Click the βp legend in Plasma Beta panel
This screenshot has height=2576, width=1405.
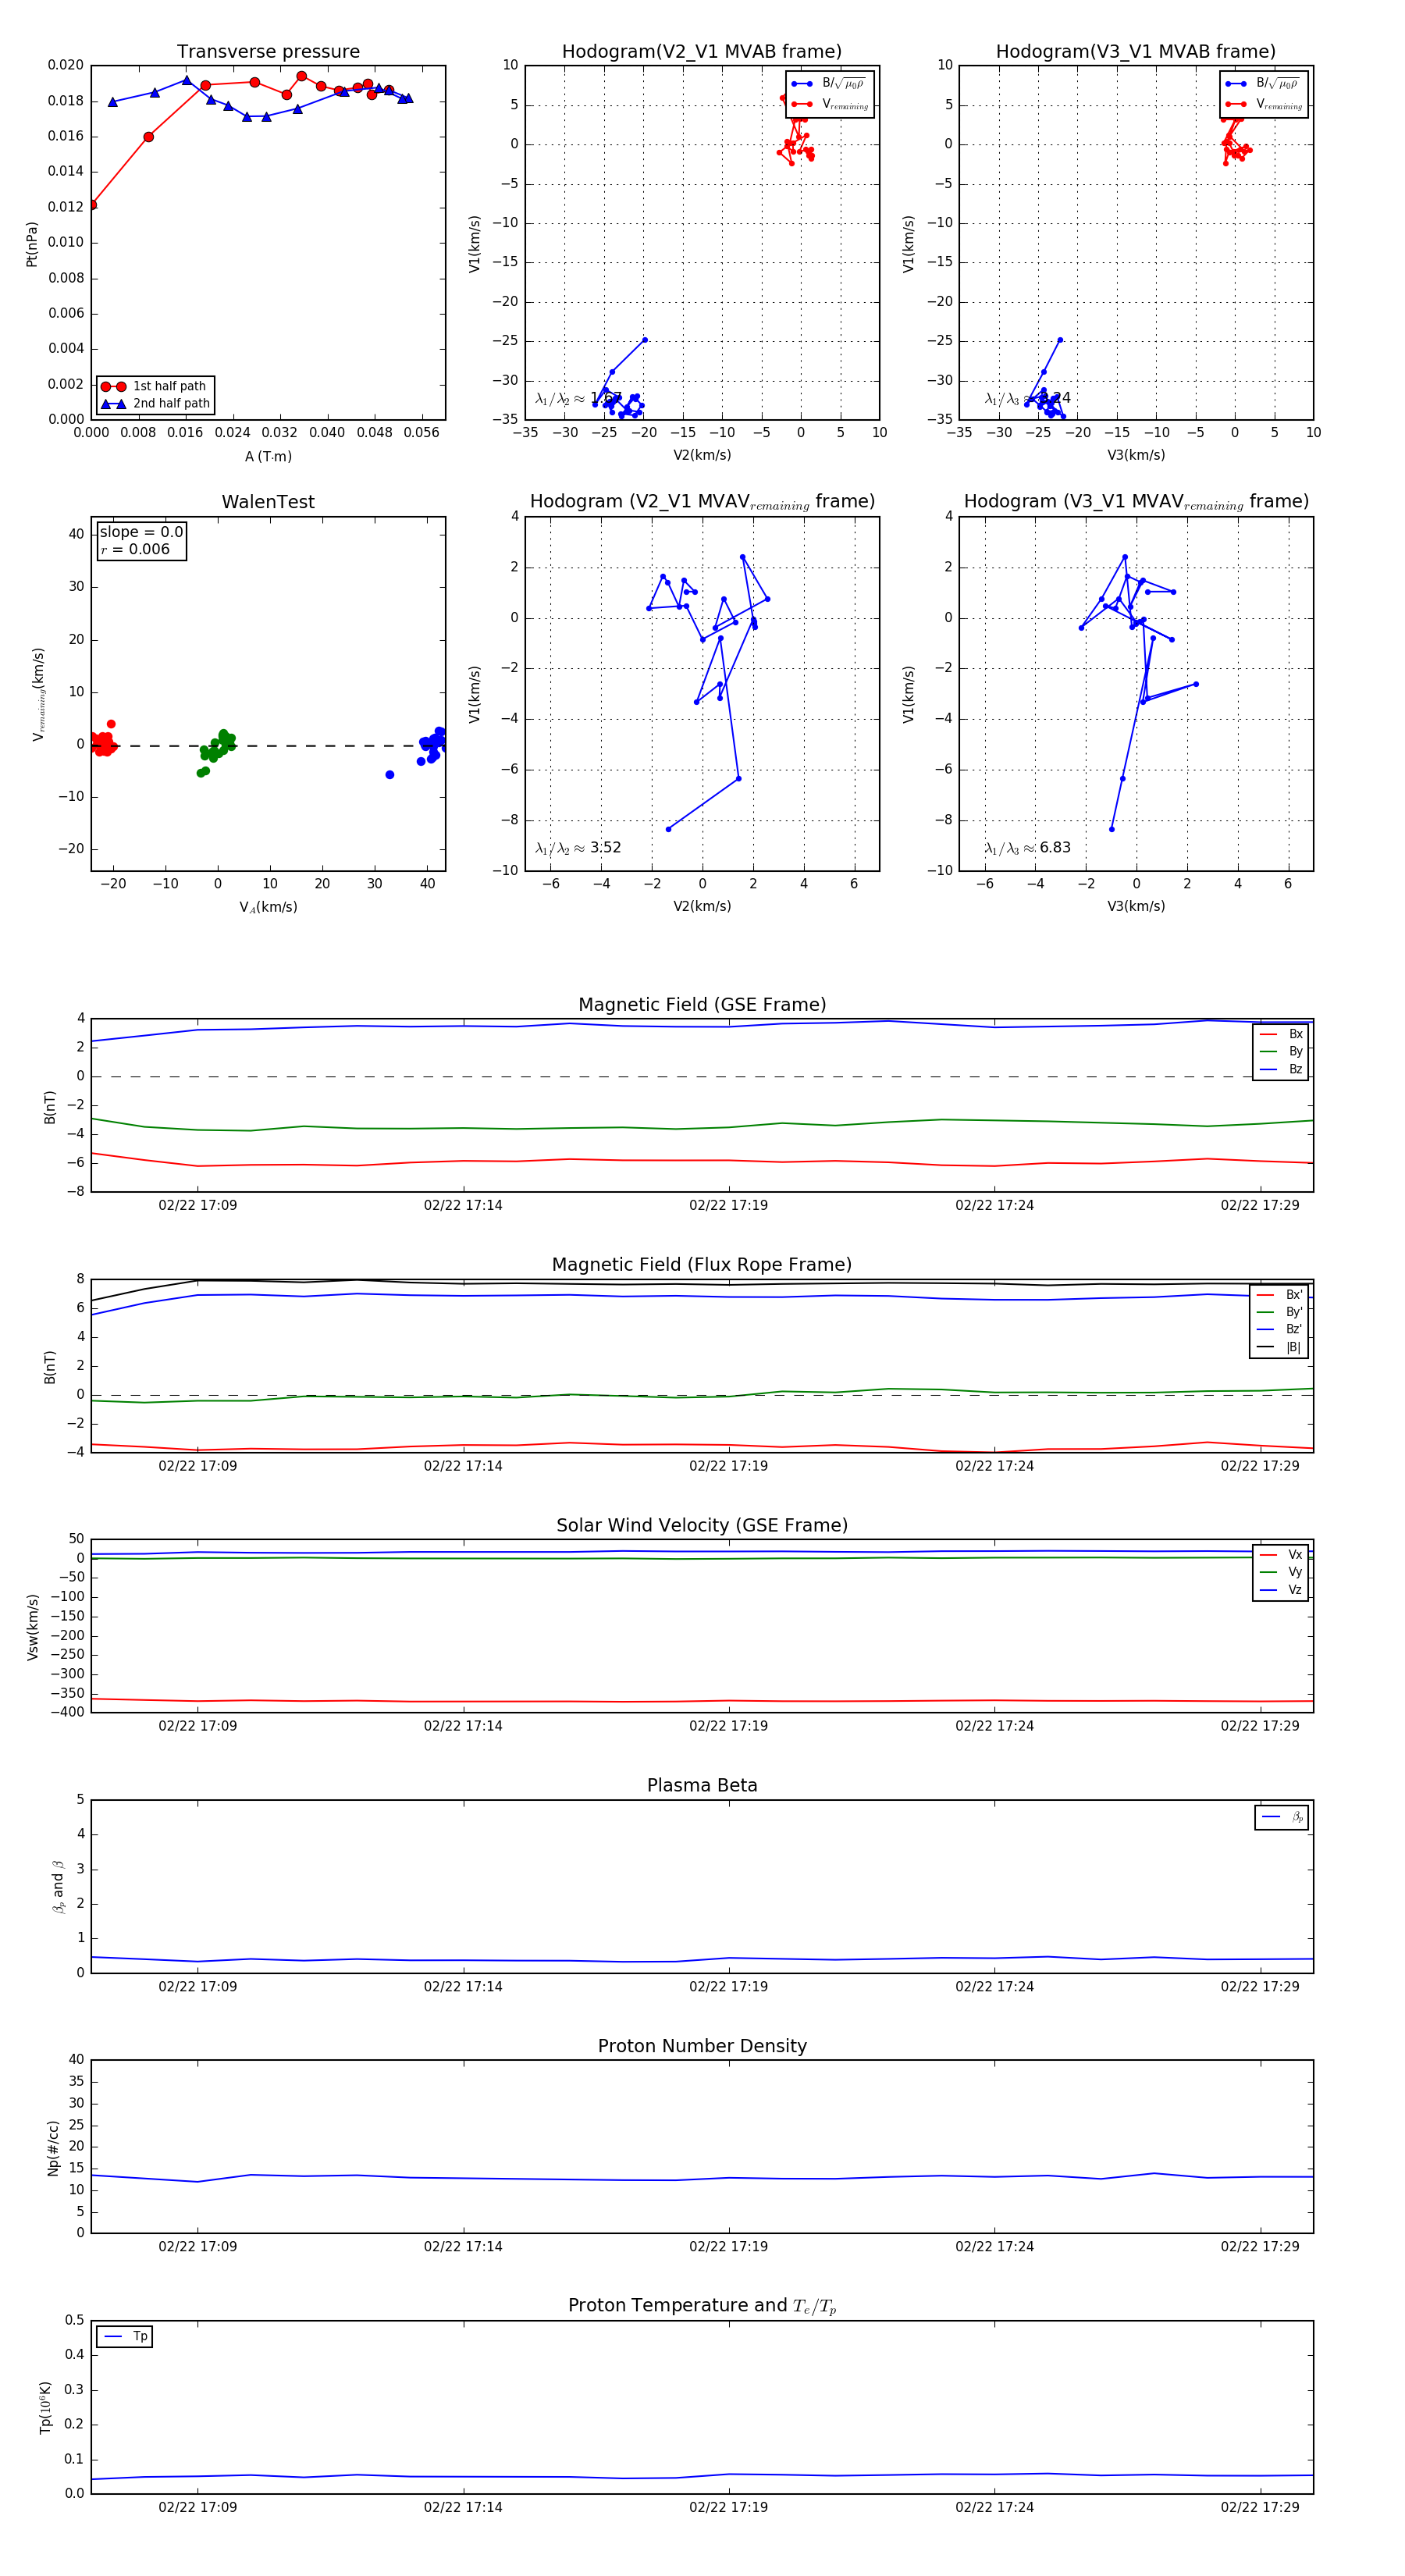tap(1282, 1817)
